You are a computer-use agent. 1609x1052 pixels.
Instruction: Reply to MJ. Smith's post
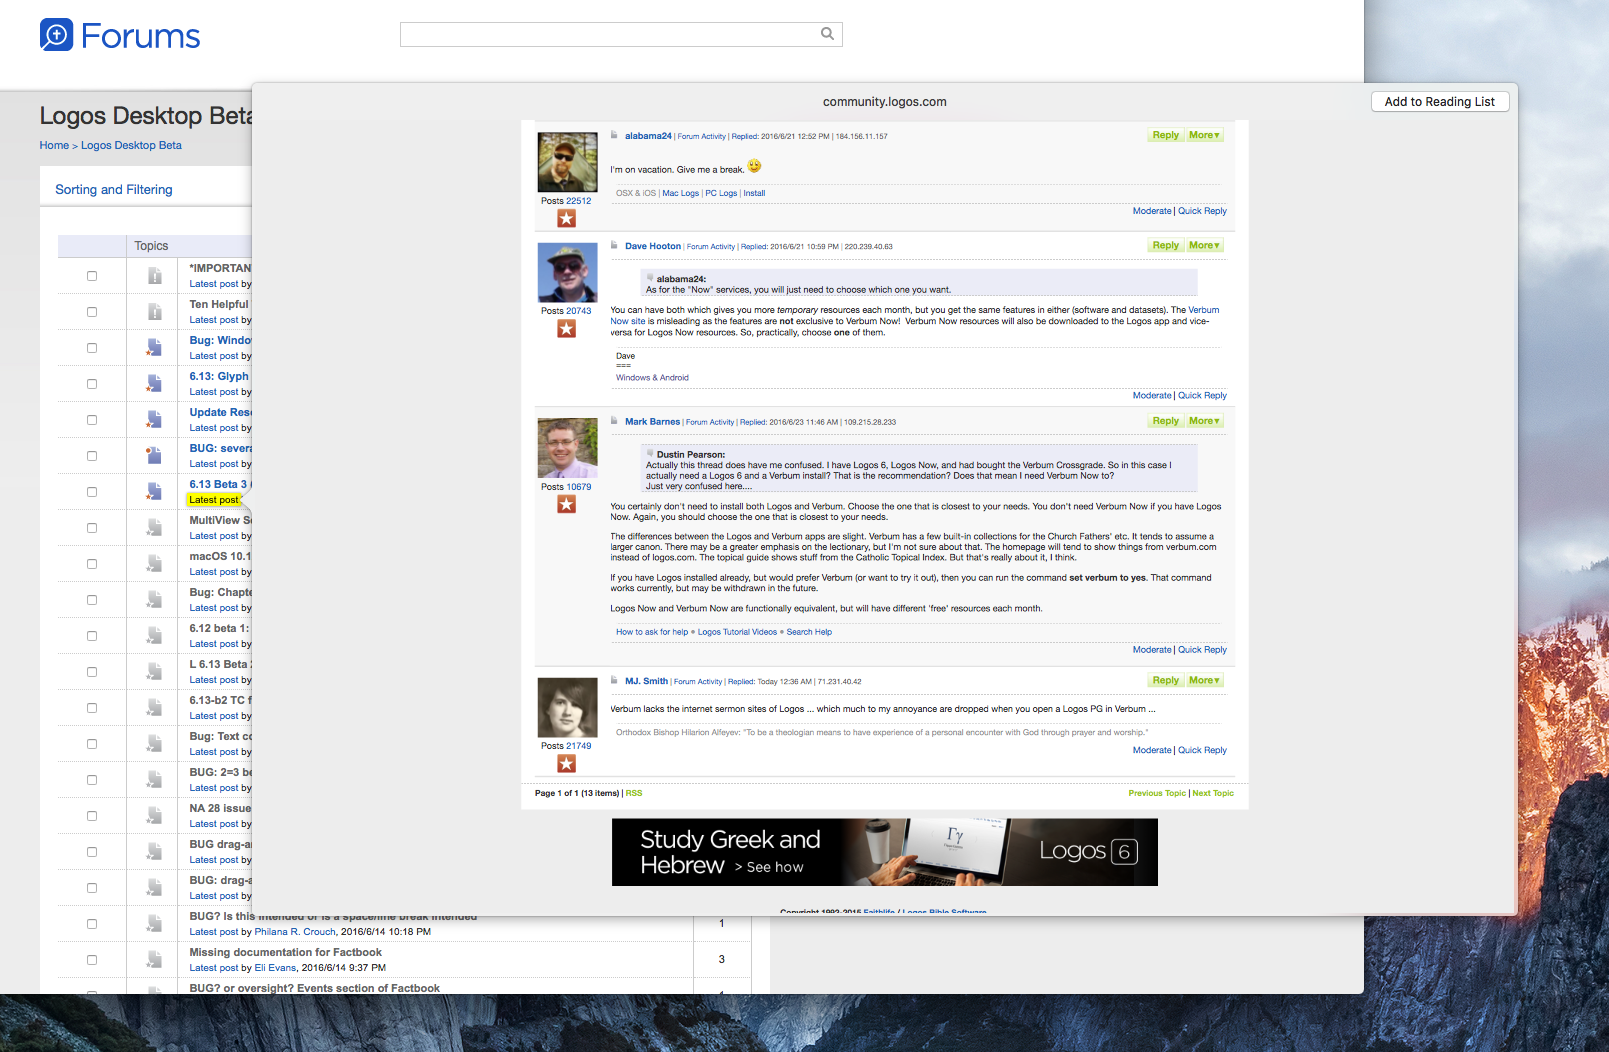coord(1165,680)
